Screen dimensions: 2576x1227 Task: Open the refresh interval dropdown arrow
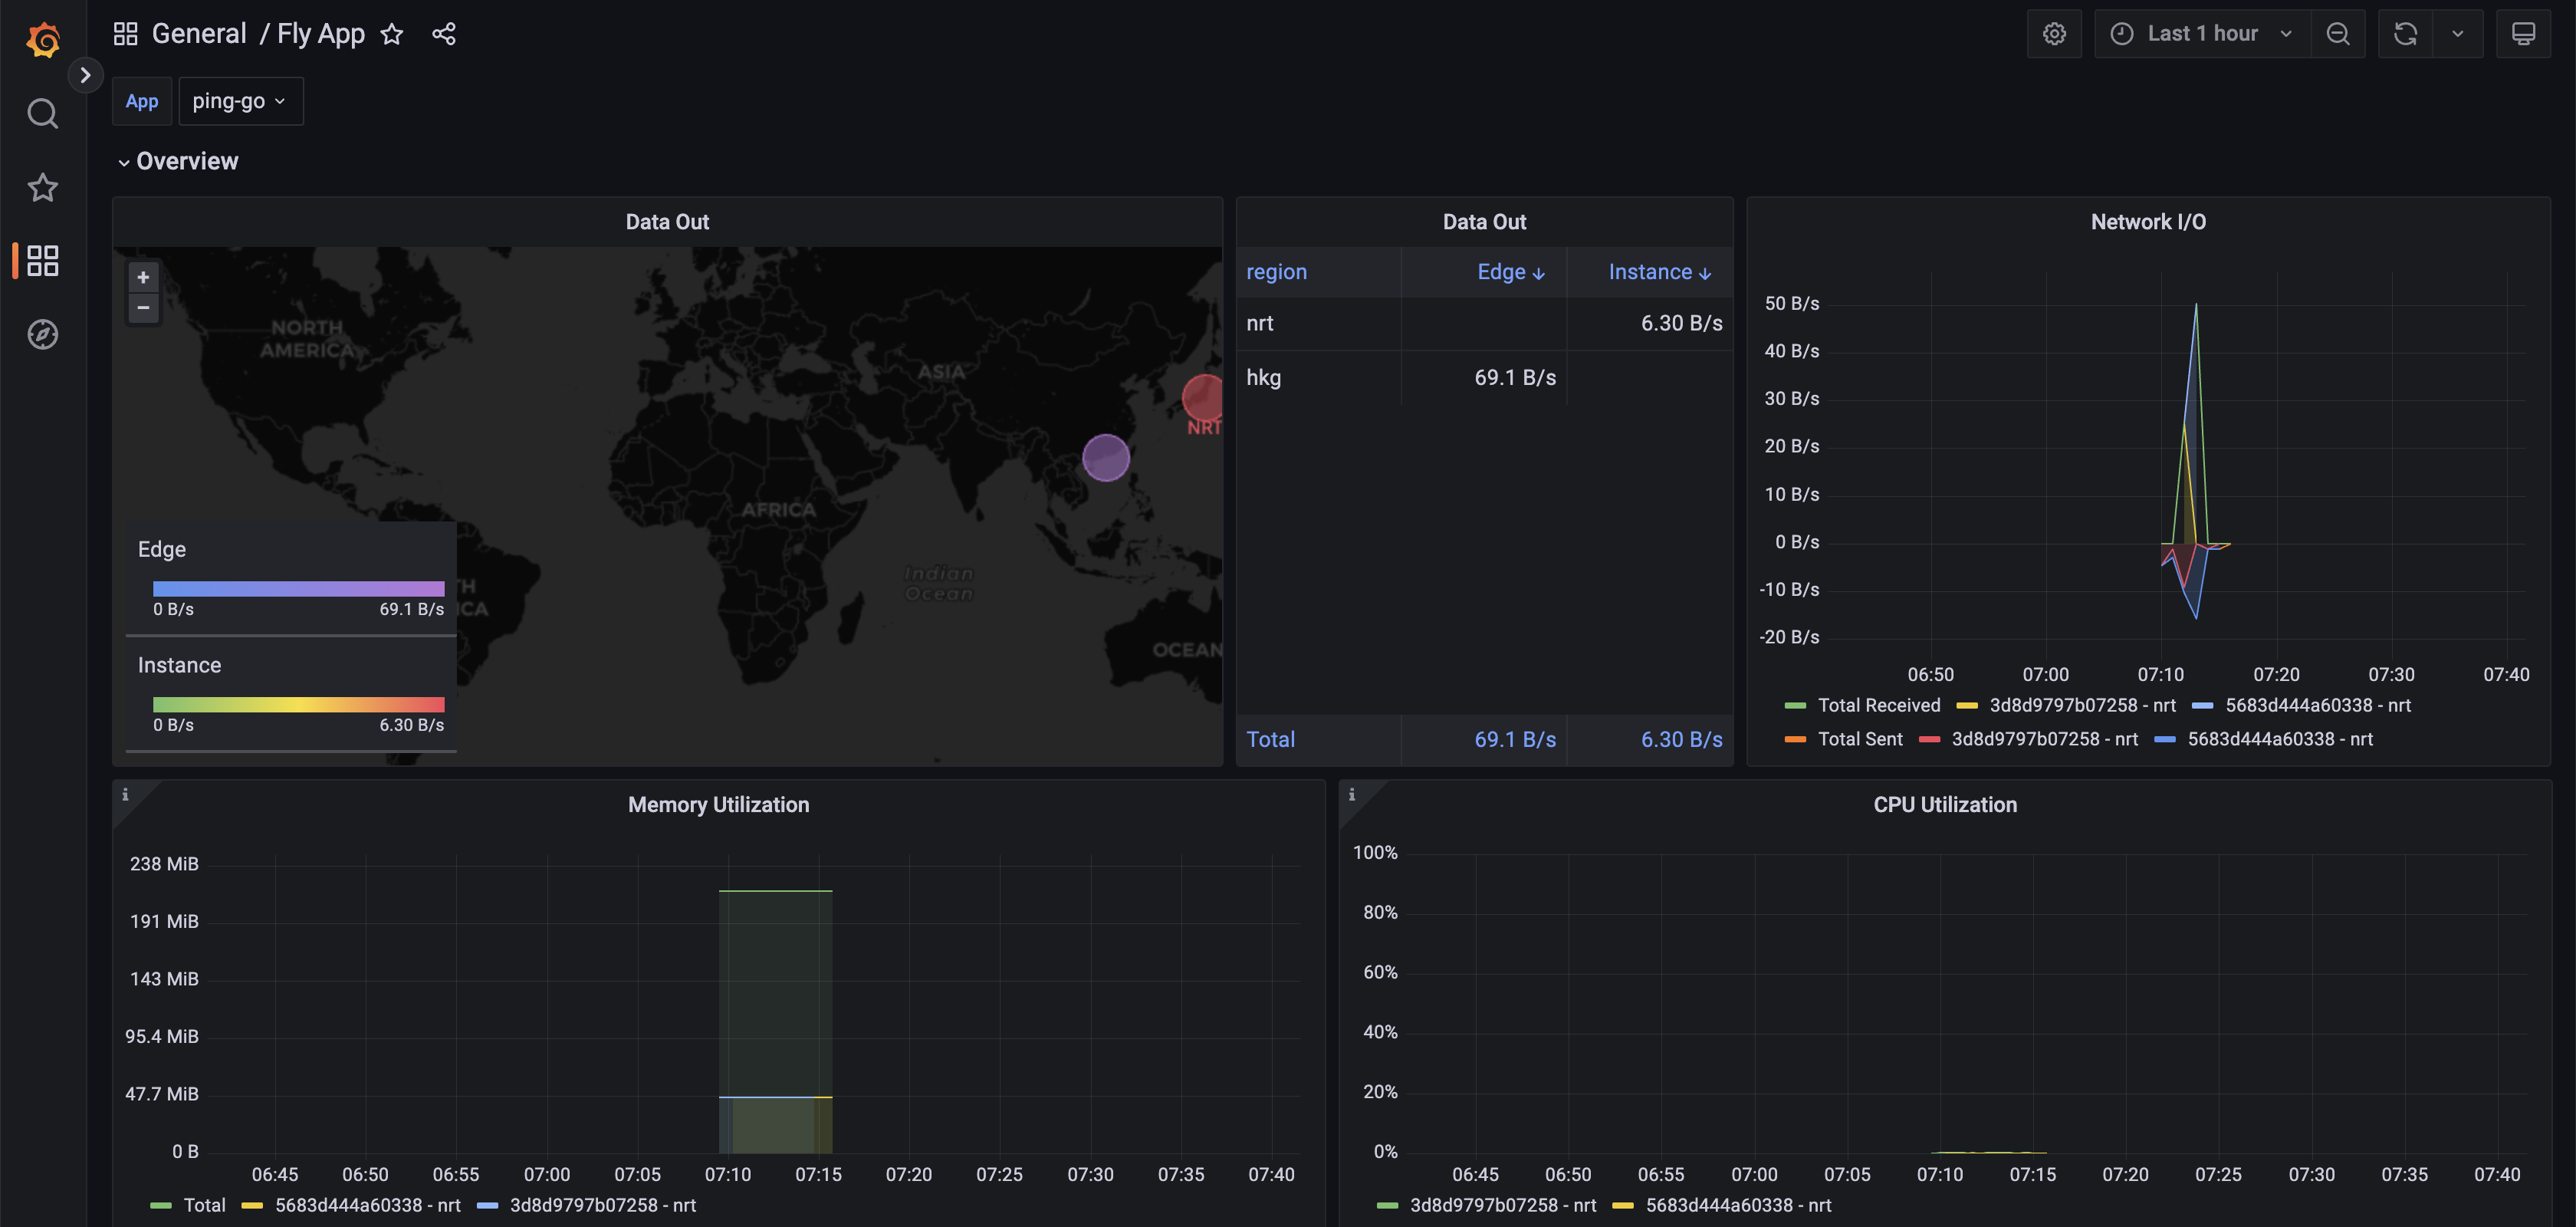tap(2458, 34)
